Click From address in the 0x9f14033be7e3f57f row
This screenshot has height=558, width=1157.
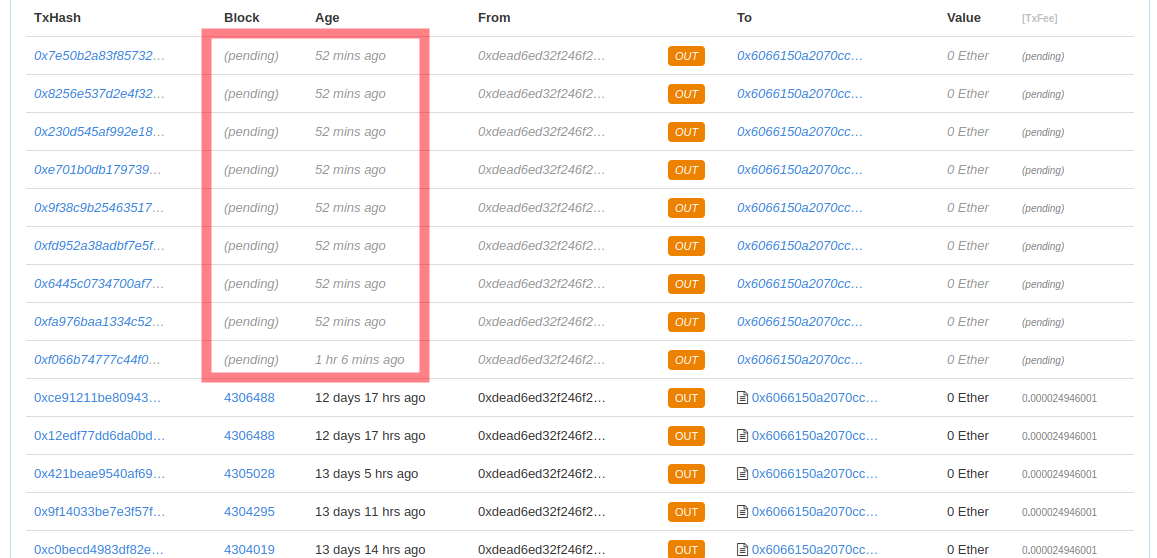542,512
